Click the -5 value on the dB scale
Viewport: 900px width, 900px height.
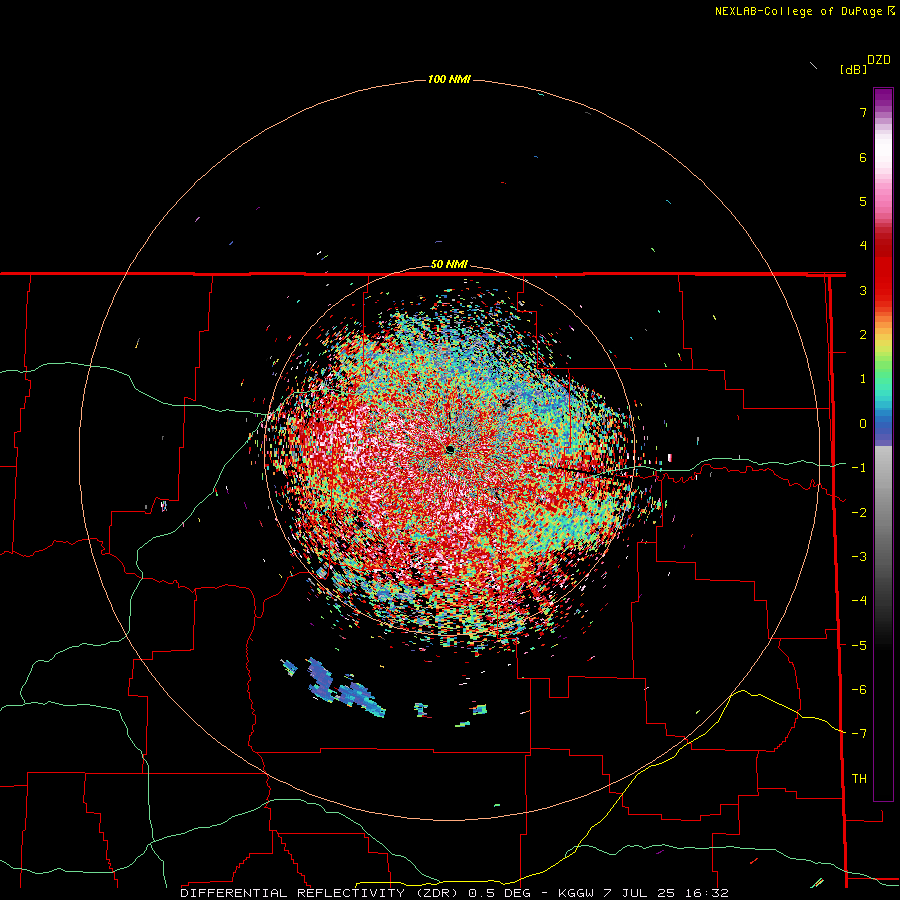point(859,646)
